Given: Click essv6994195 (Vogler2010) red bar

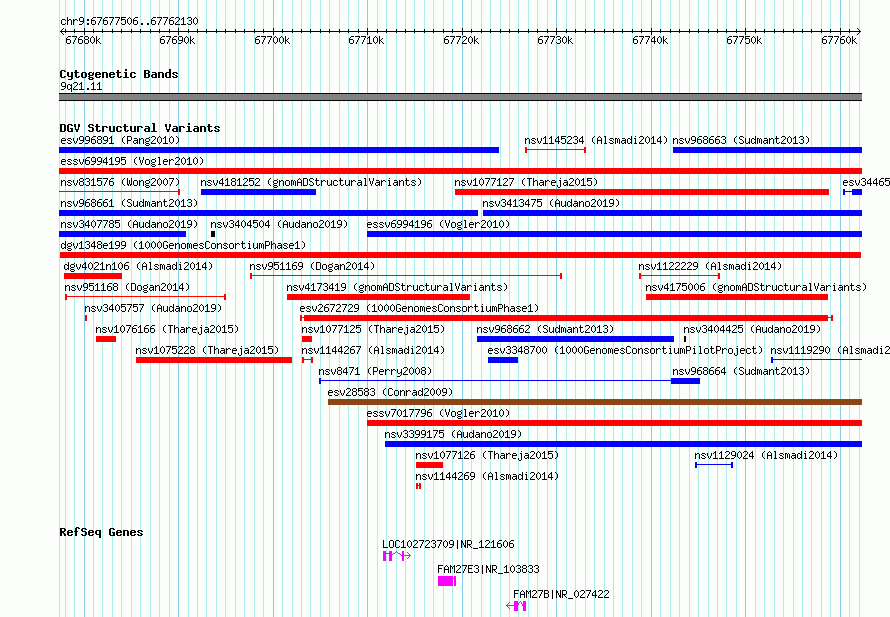Looking at the screenshot, I should [460, 171].
